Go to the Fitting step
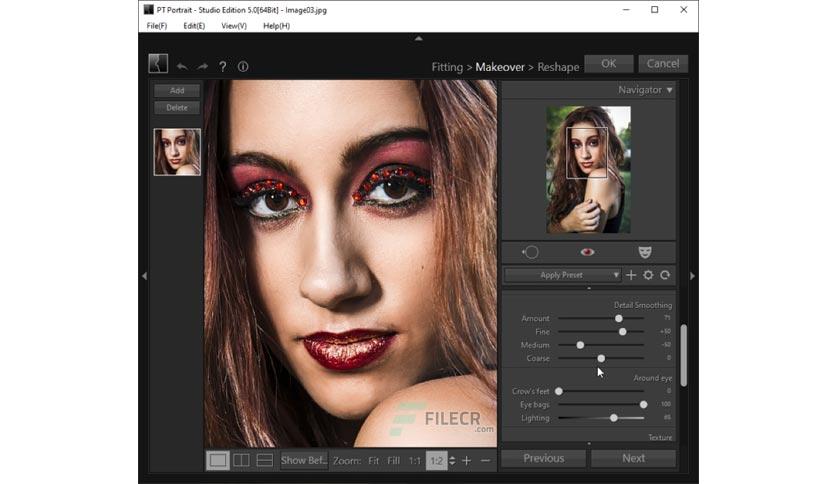 447,67
